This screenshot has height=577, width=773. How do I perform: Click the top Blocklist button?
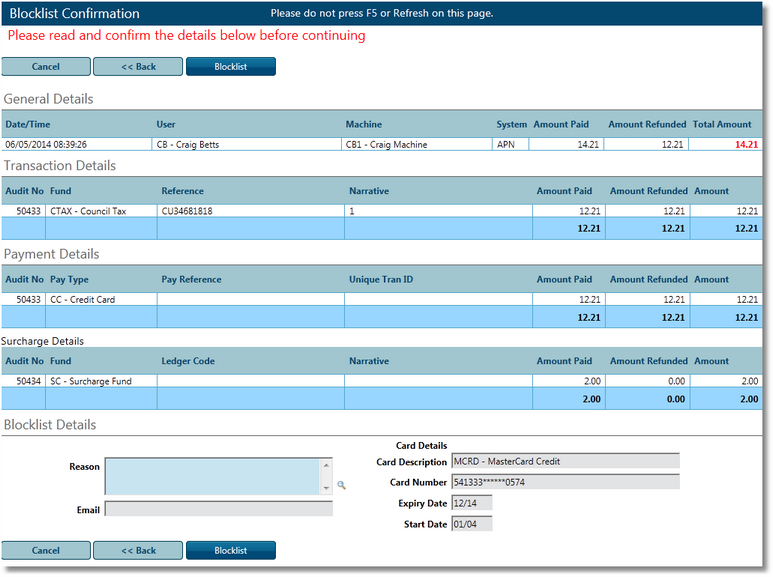pyautogui.click(x=230, y=67)
